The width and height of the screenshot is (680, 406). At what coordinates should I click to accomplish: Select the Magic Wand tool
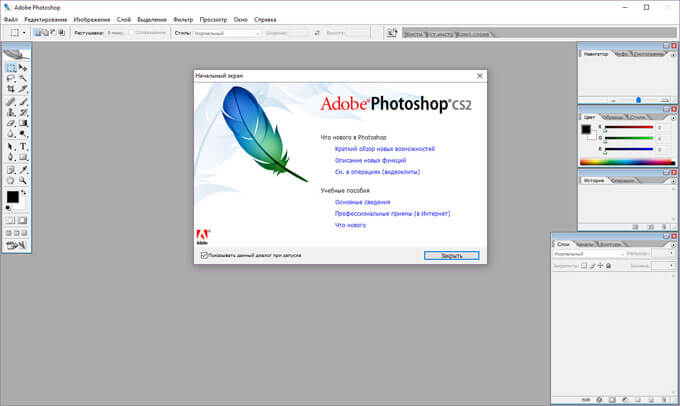pyautogui.click(x=23, y=79)
